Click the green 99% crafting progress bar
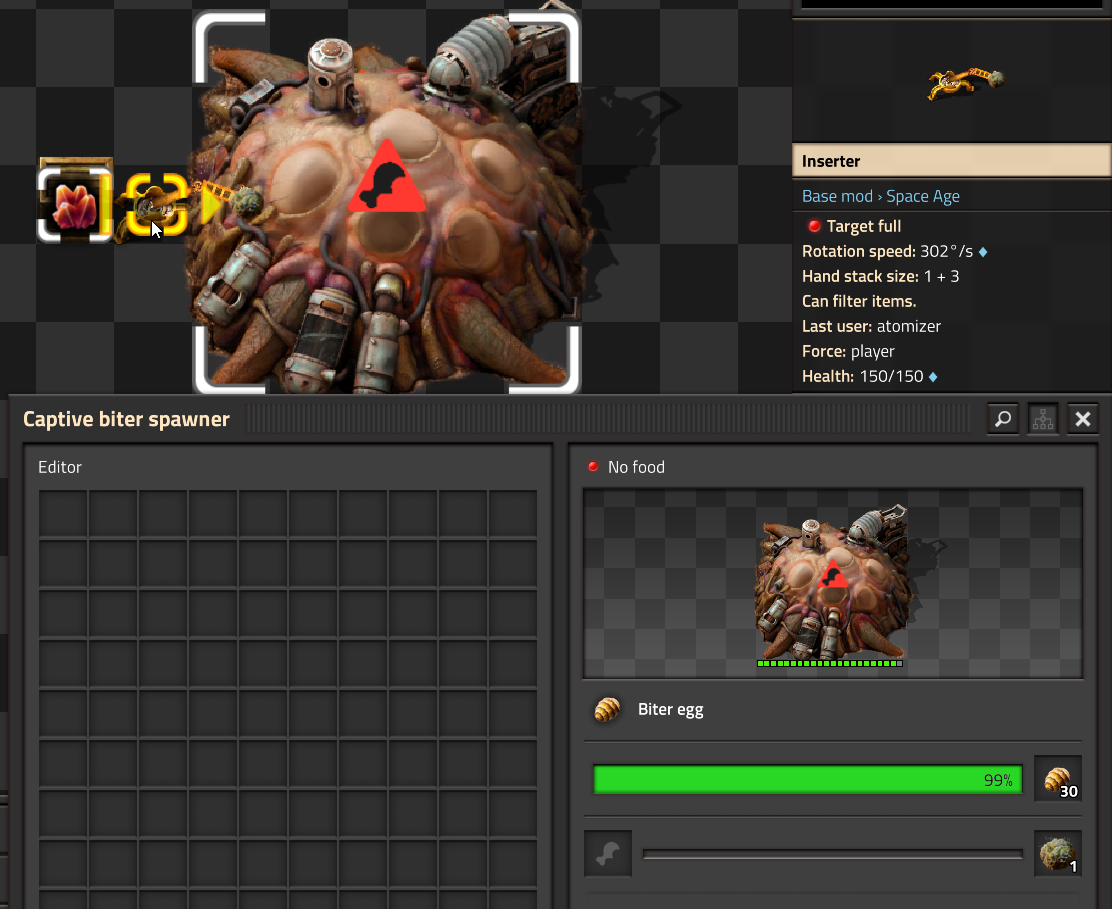Viewport: 1112px width, 909px height. coord(807,779)
